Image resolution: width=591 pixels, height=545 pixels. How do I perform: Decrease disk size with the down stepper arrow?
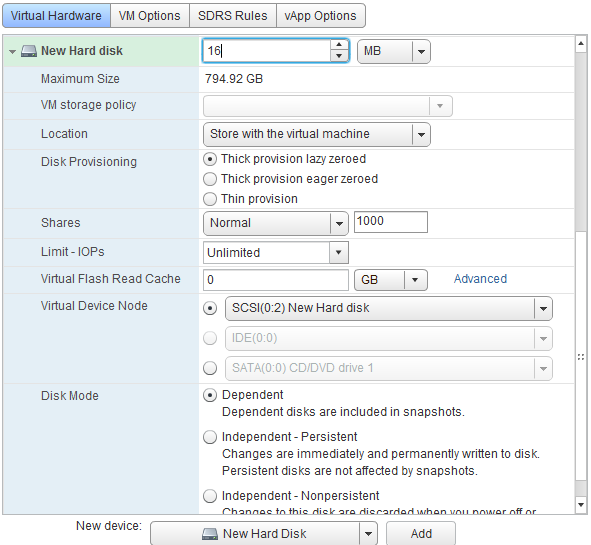(x=339, y=56)
